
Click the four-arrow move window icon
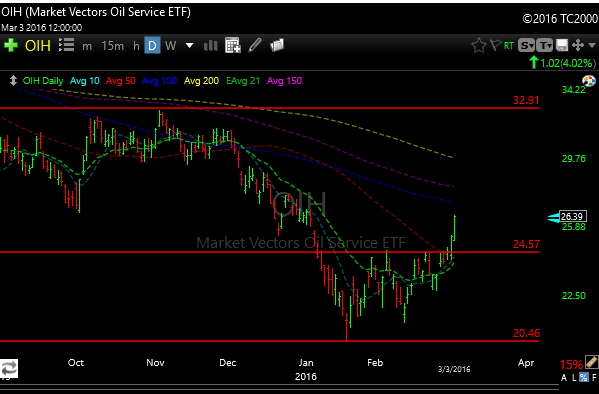point(578,45)
